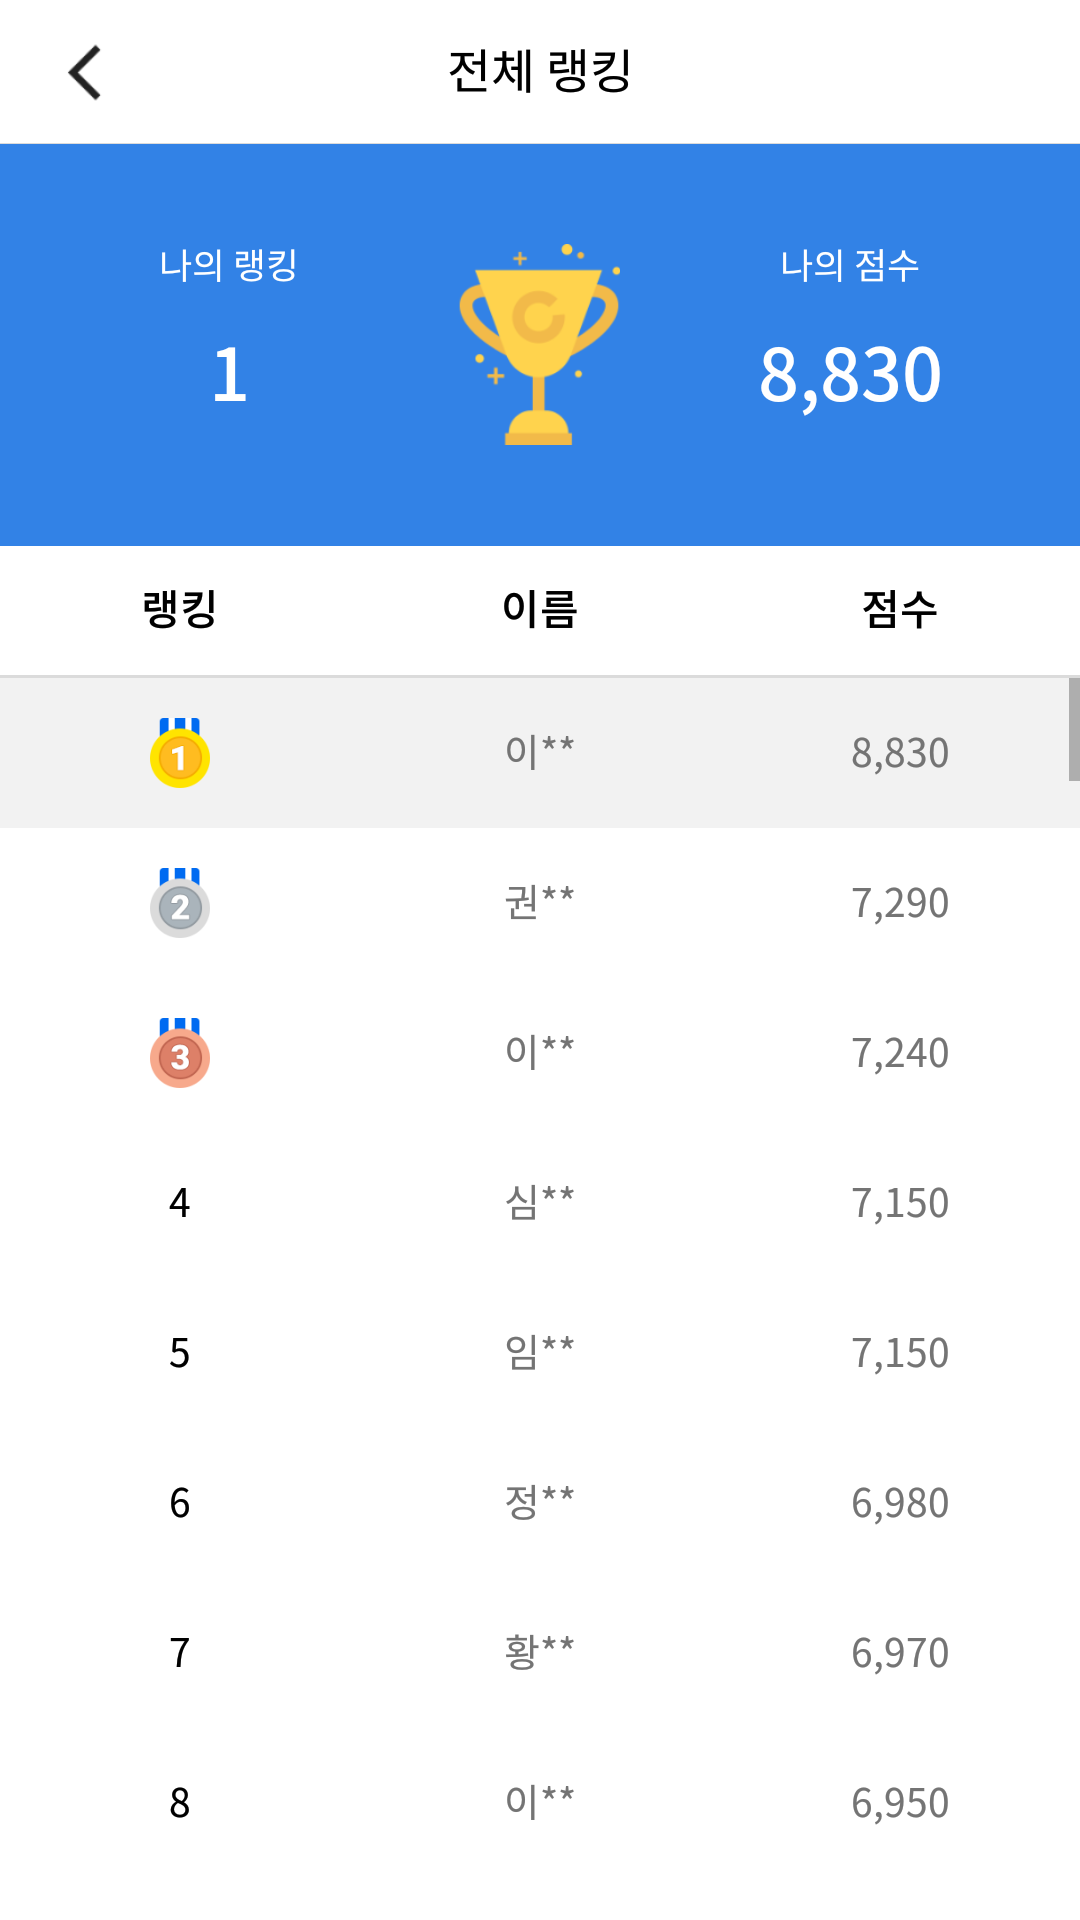1080x1920 pixels.
Task: Click the silver second-place medal
Action: click(x=180, y=904)
